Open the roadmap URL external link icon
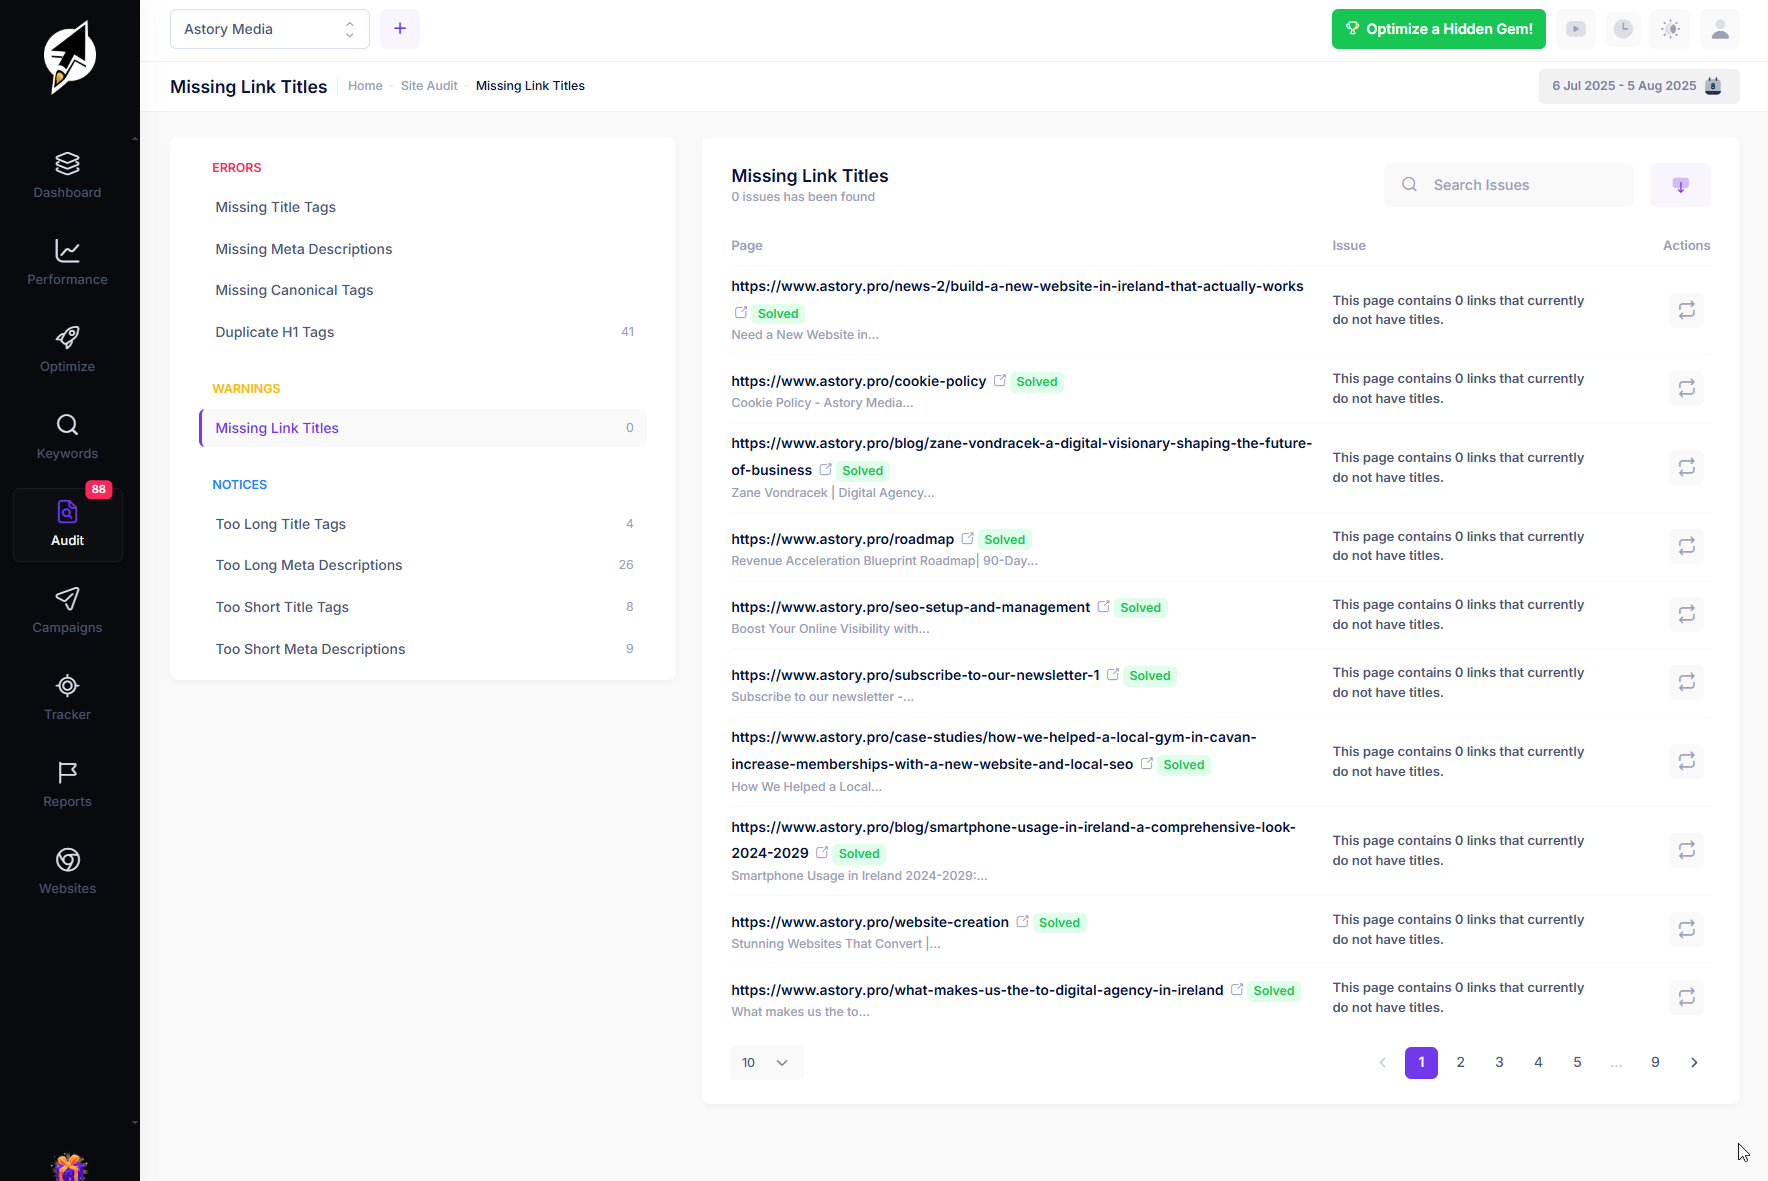Screen dimensions: 1768x1181 point(967,538)
